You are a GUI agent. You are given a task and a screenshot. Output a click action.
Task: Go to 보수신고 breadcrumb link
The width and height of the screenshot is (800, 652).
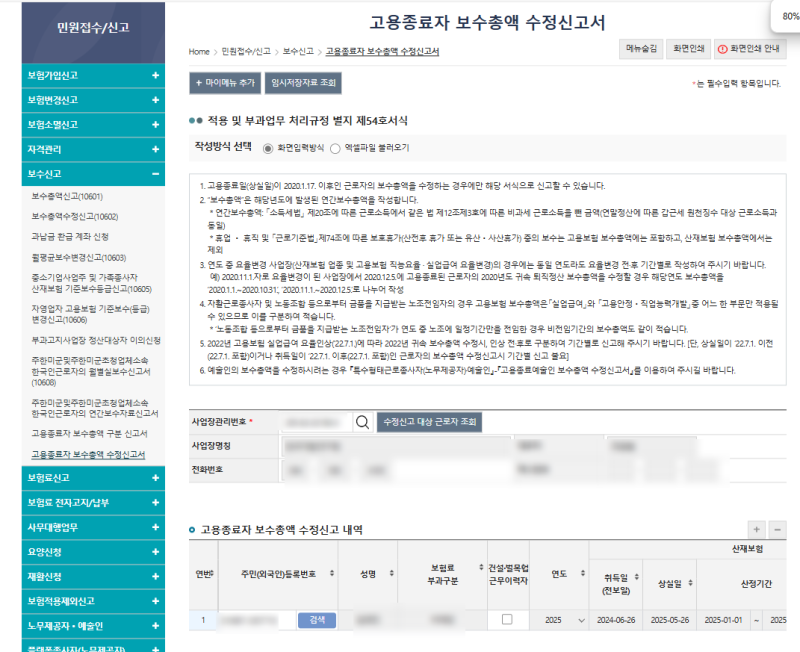298,52
